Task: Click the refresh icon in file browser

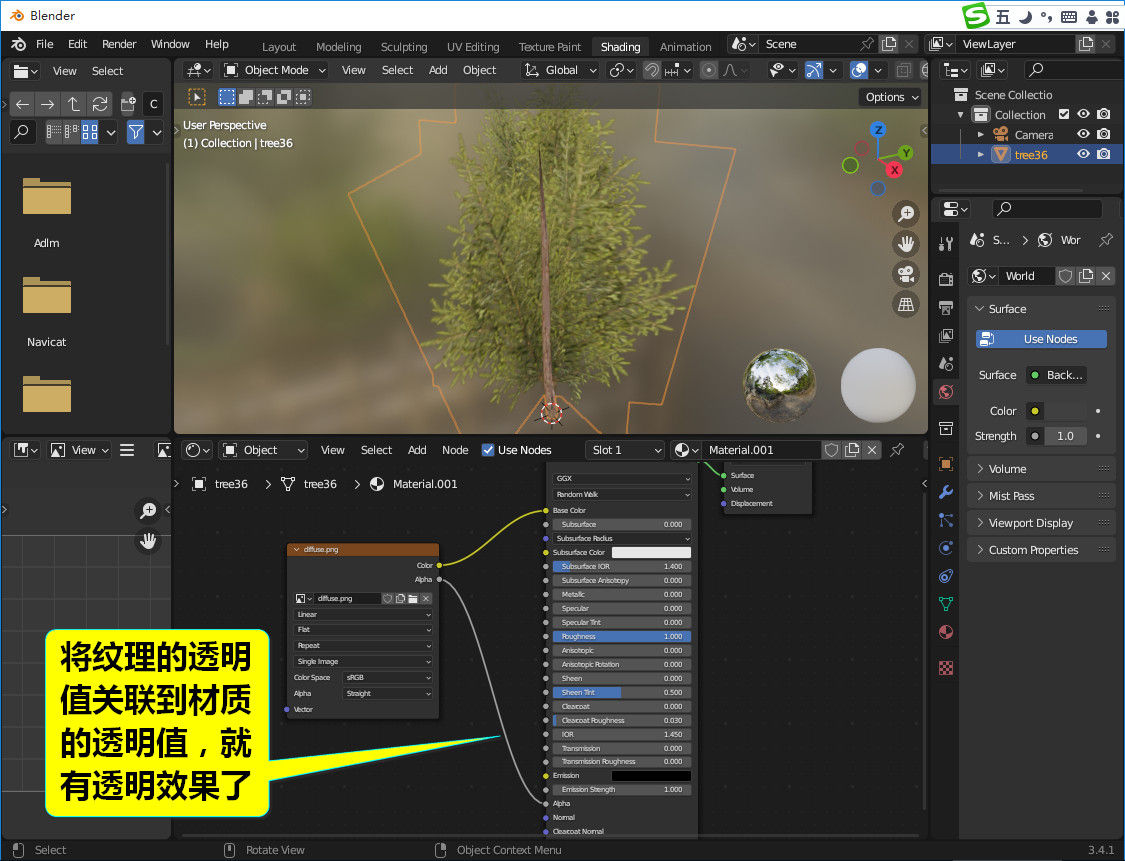Action: pos(100,104)
